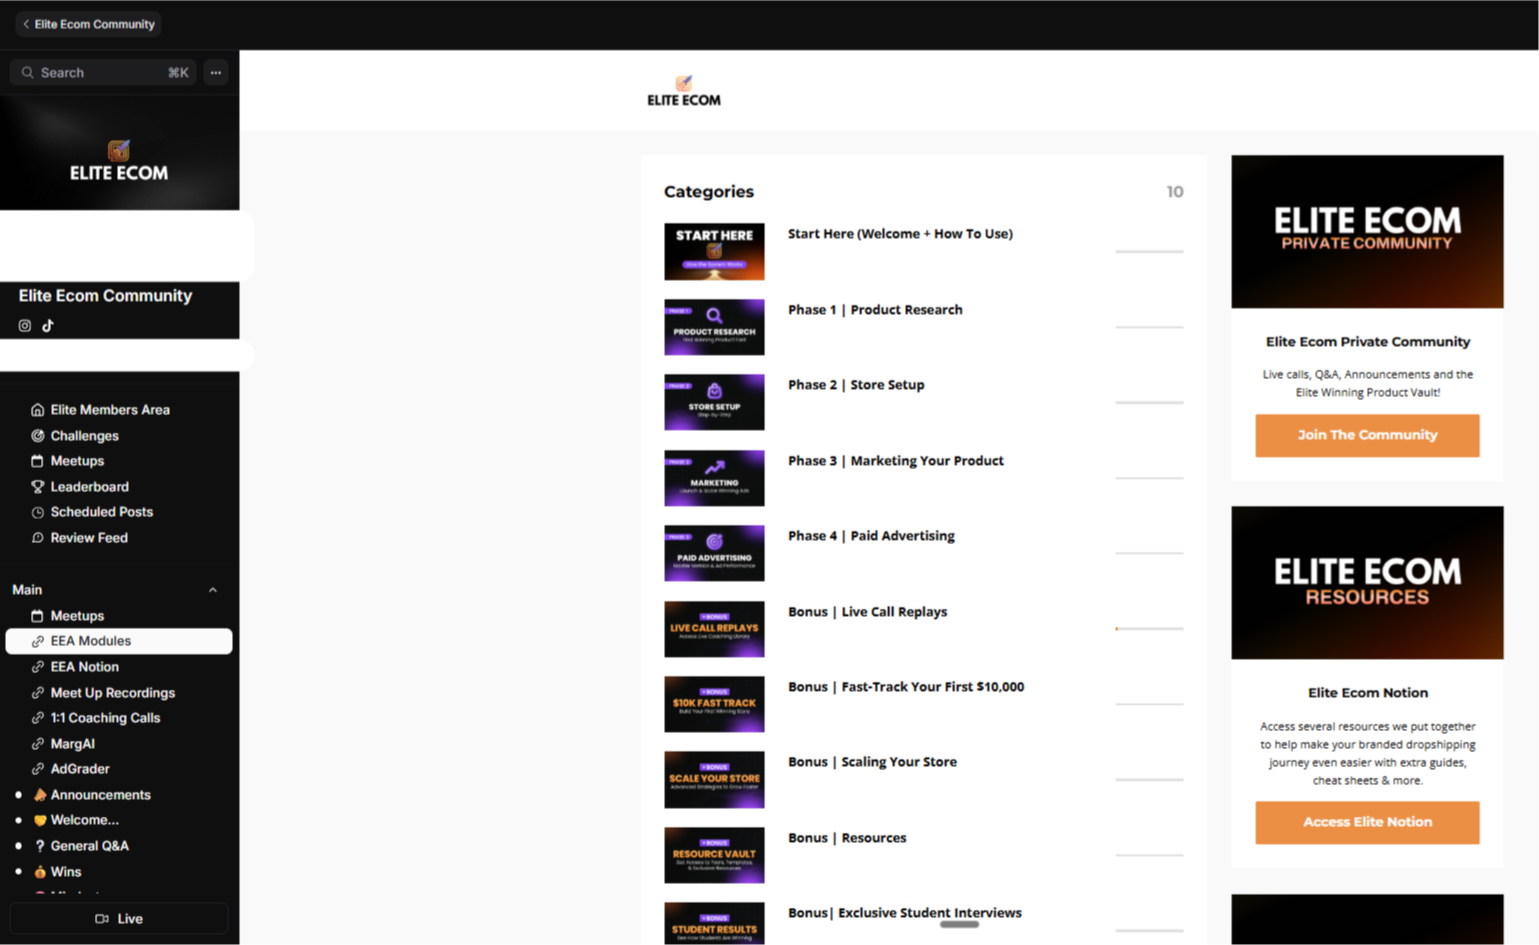Click the trophy icon next to Leaderboard
The image size is (1539, 945).
(38, 487)
